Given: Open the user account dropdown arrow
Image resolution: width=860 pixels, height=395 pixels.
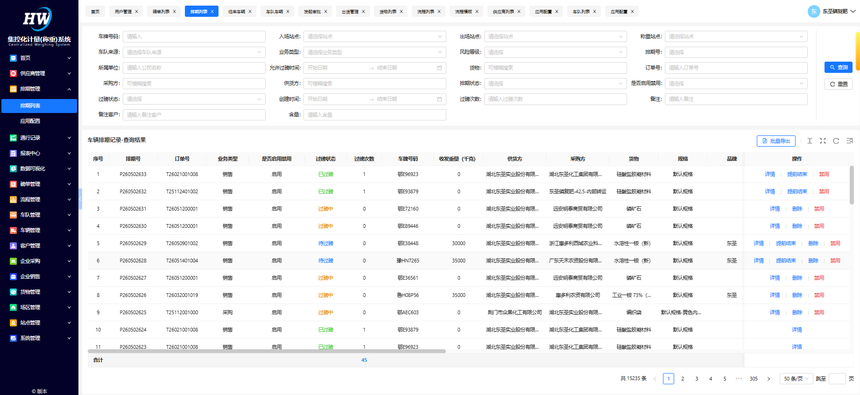Looking at the screenshot, I should click(x=853, y=11).
